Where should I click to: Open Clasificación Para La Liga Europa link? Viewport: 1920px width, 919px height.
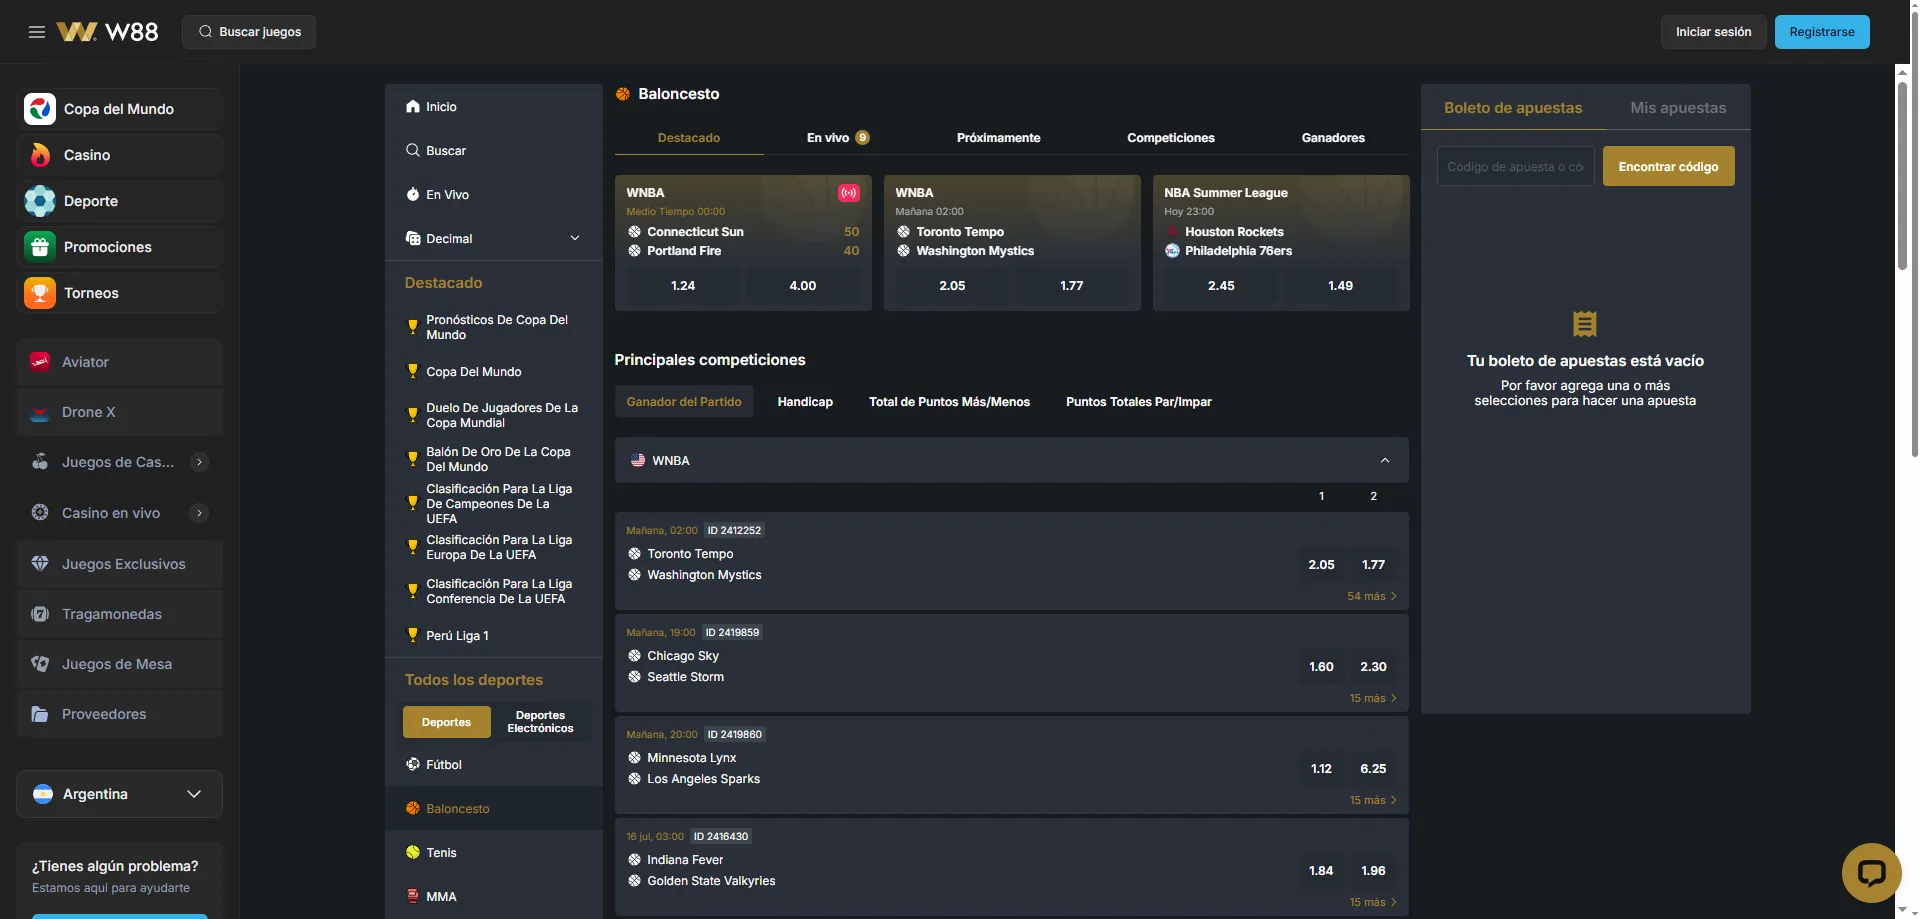(493, 547)
